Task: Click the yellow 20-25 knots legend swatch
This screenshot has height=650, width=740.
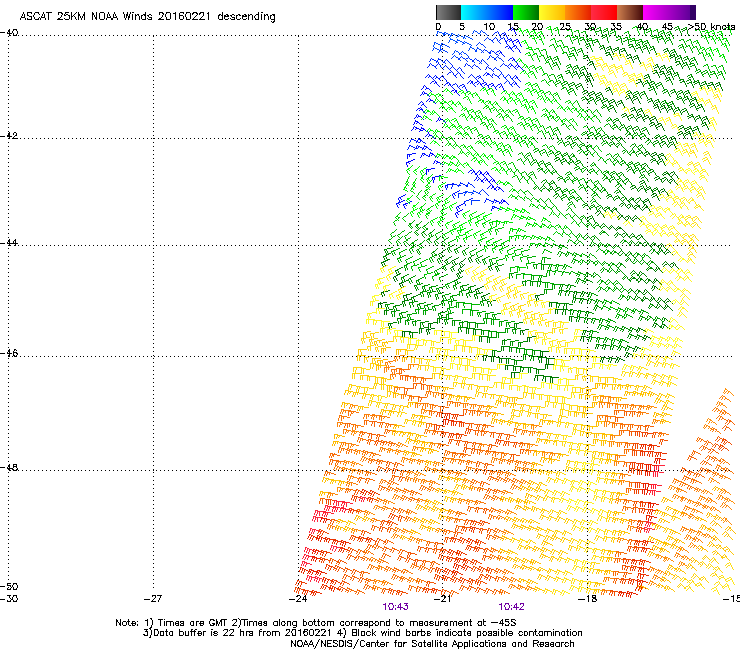Action: [x=552, y=12]
